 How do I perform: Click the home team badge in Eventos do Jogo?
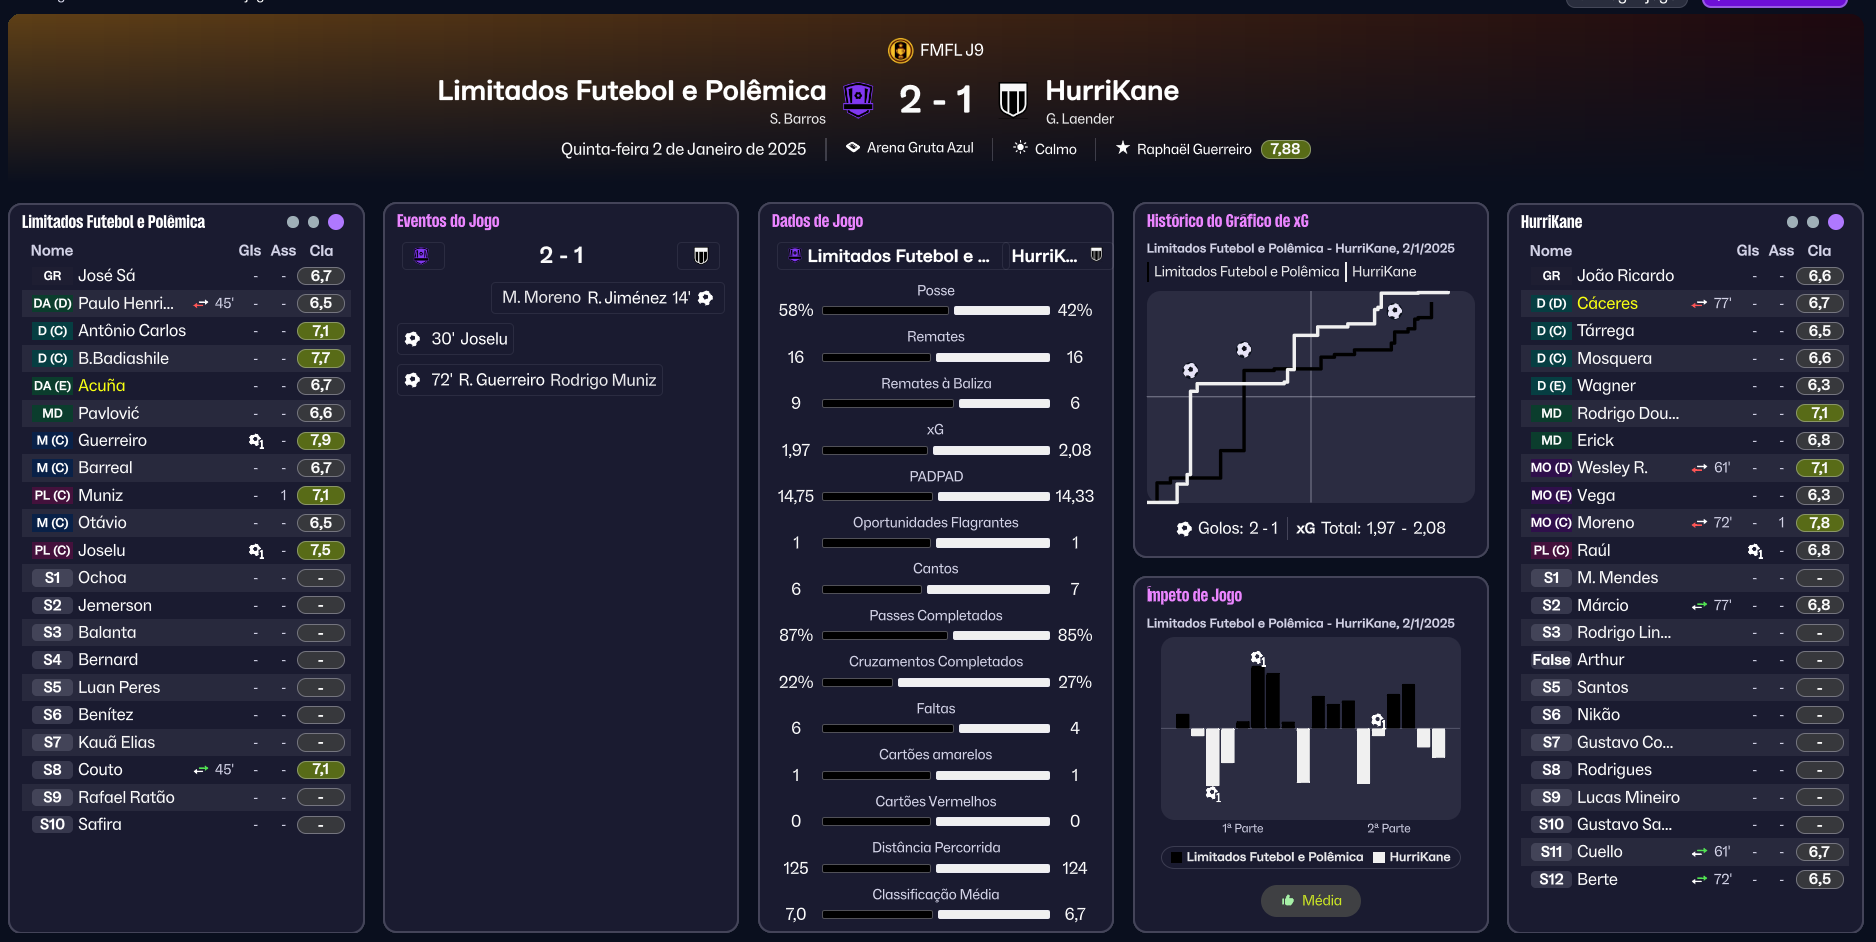click(x=422, y=256)
